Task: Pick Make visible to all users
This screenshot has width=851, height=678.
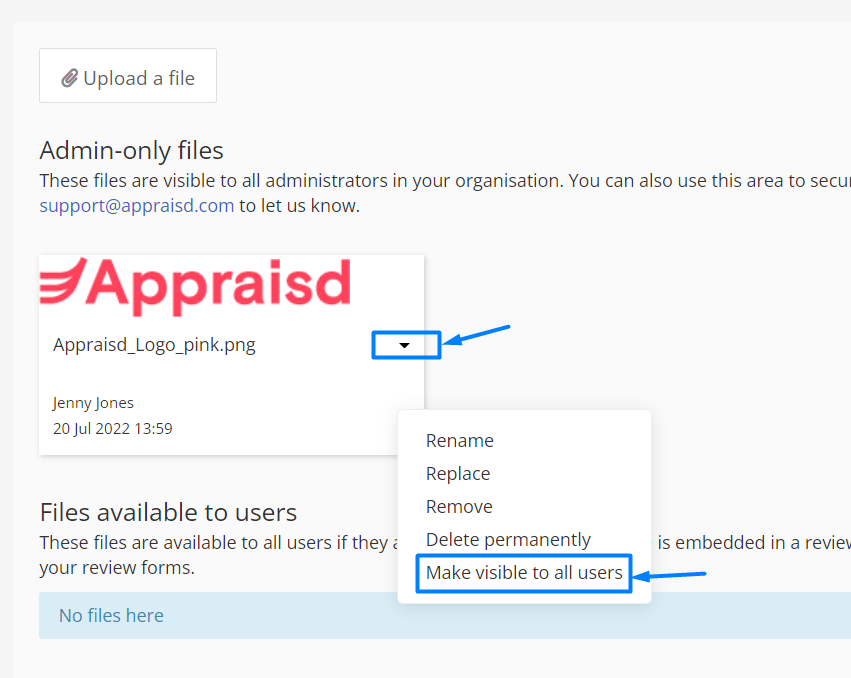Action: [524, 573]
